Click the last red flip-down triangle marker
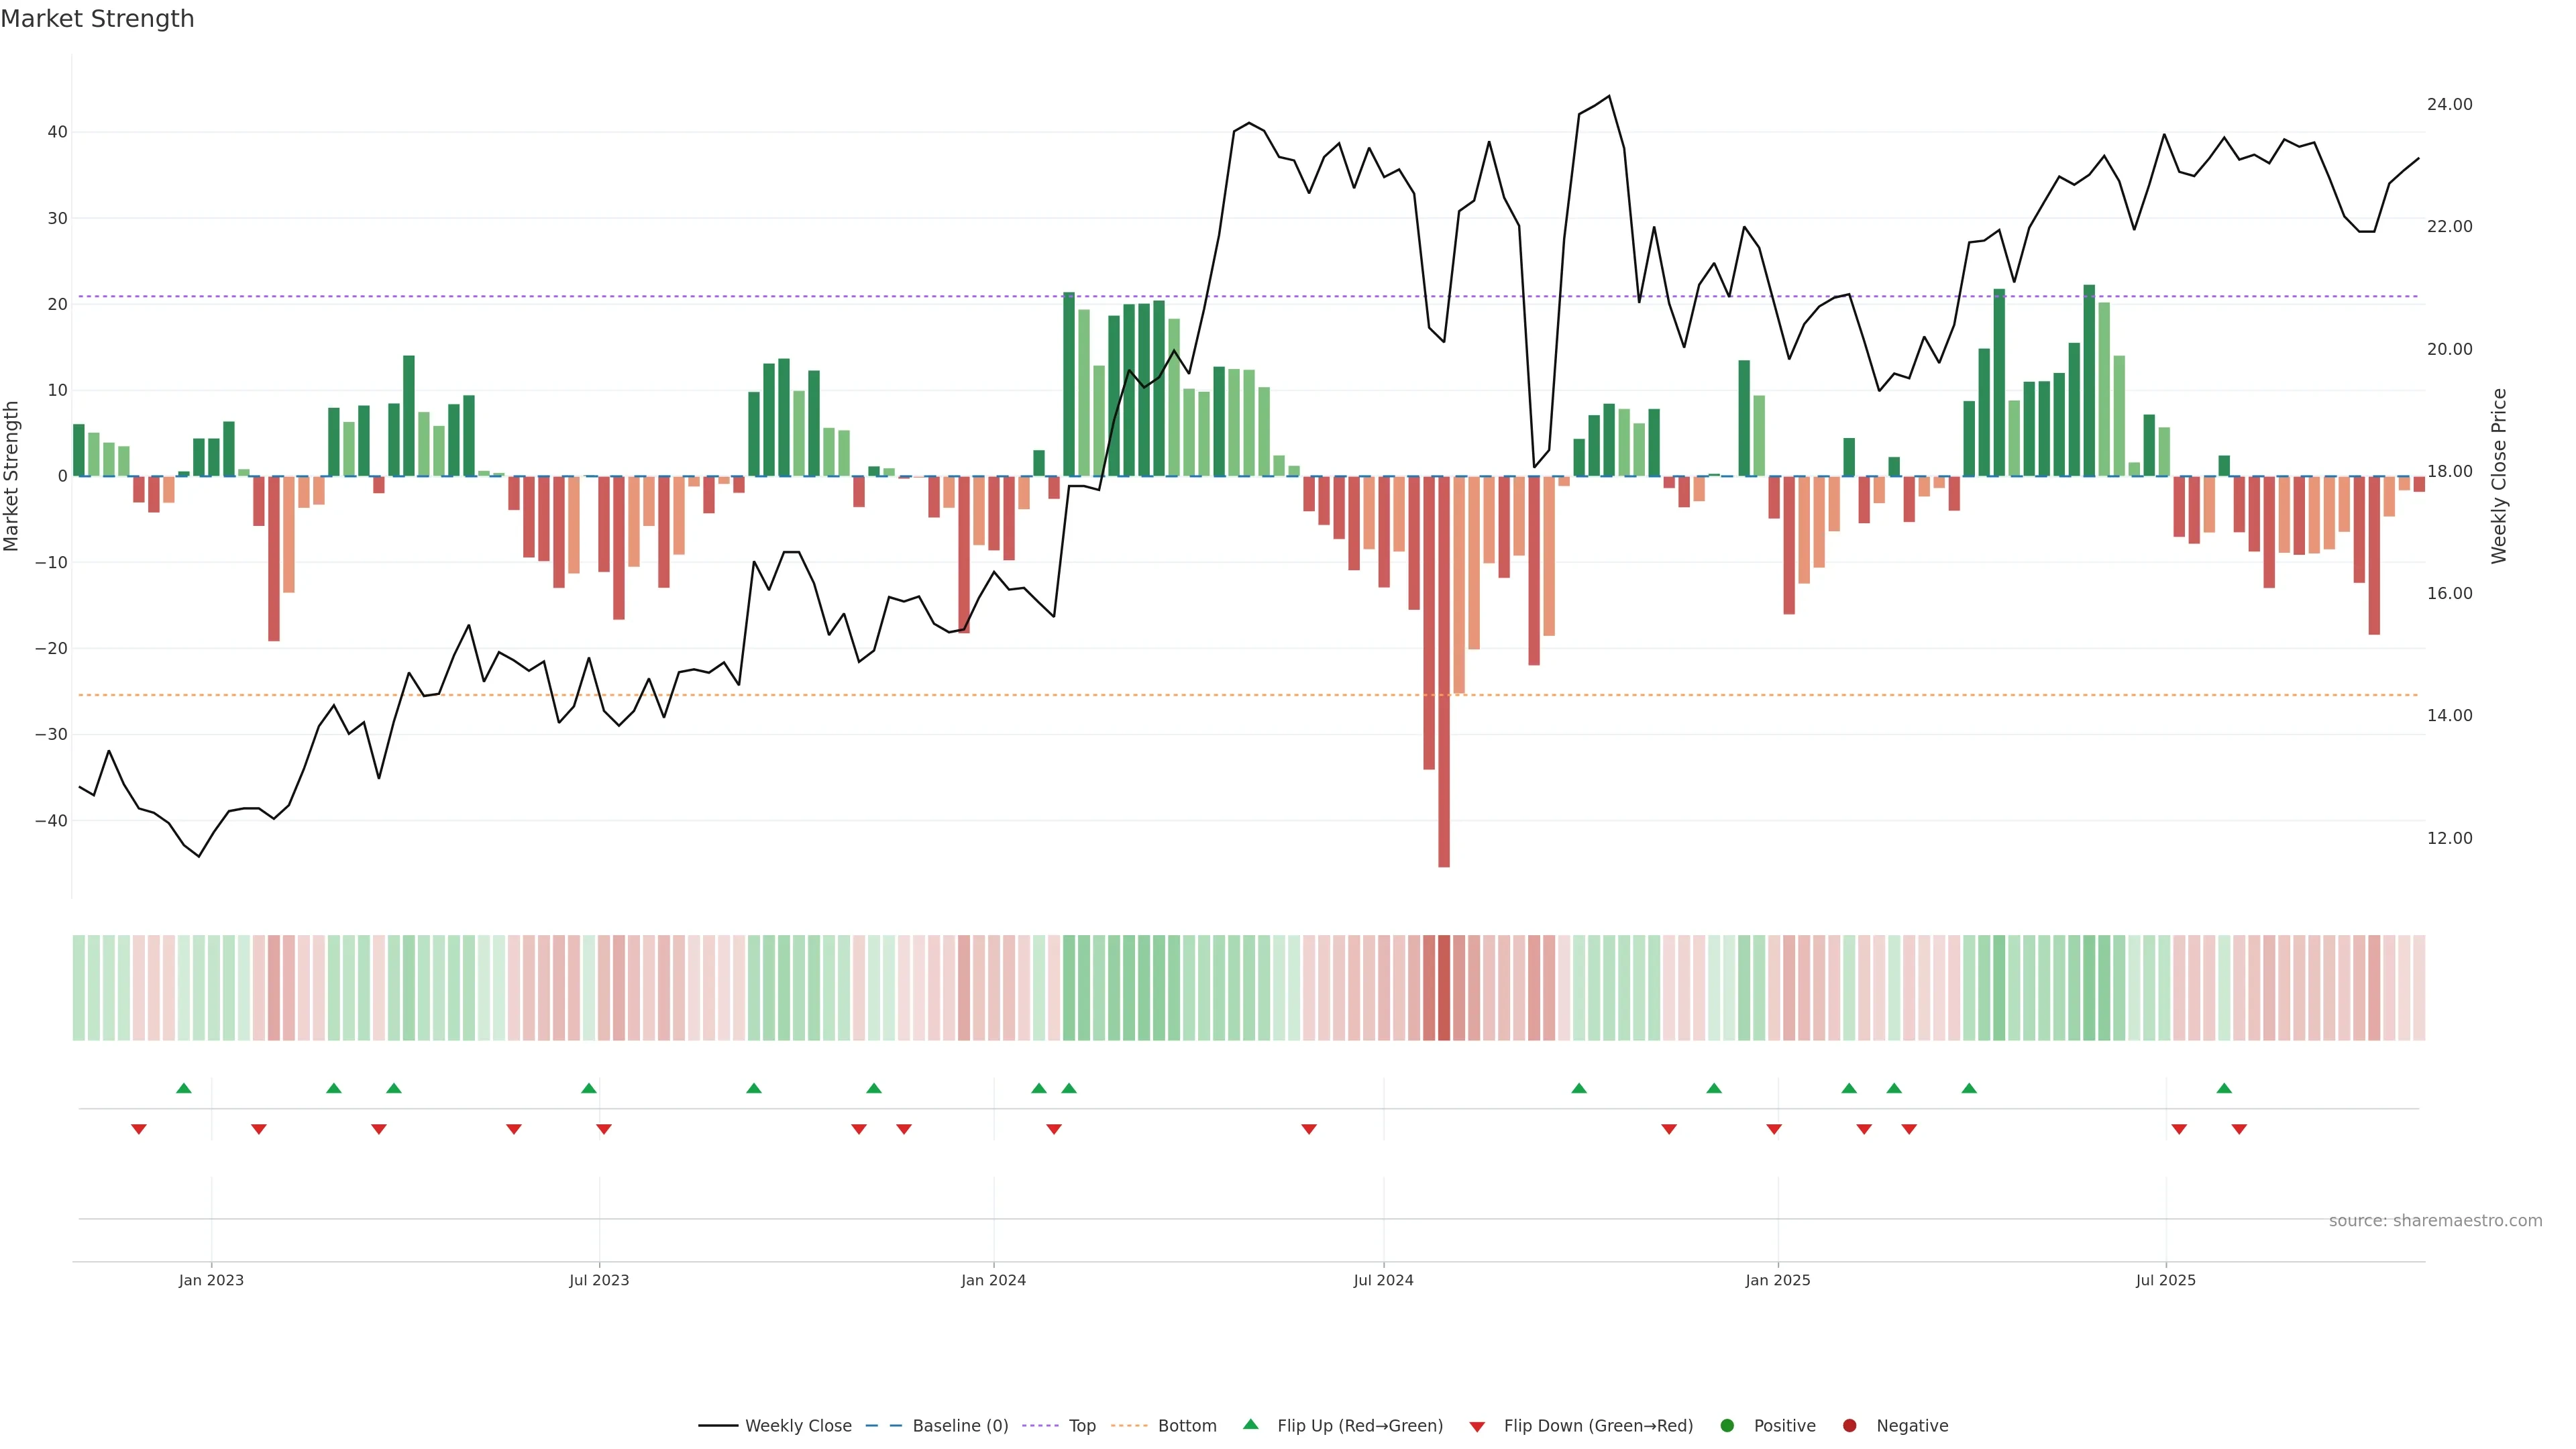Screen dimensions: 2576x1449 click(x=2239, y=1129)
